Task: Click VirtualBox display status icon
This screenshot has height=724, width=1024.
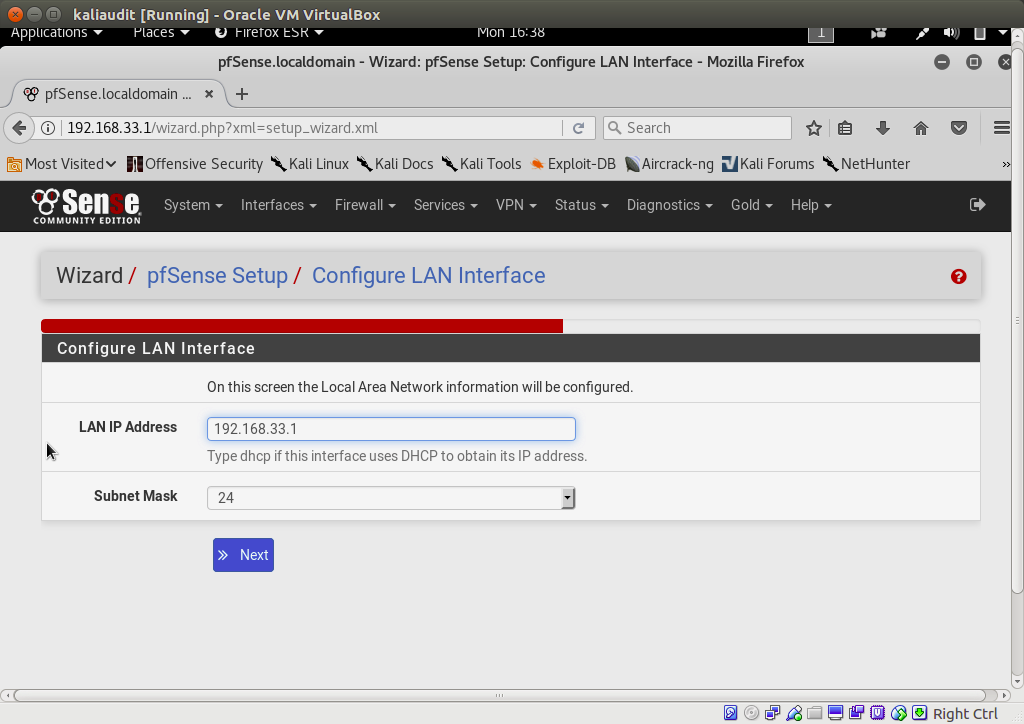Action: (x=835, y=713)
